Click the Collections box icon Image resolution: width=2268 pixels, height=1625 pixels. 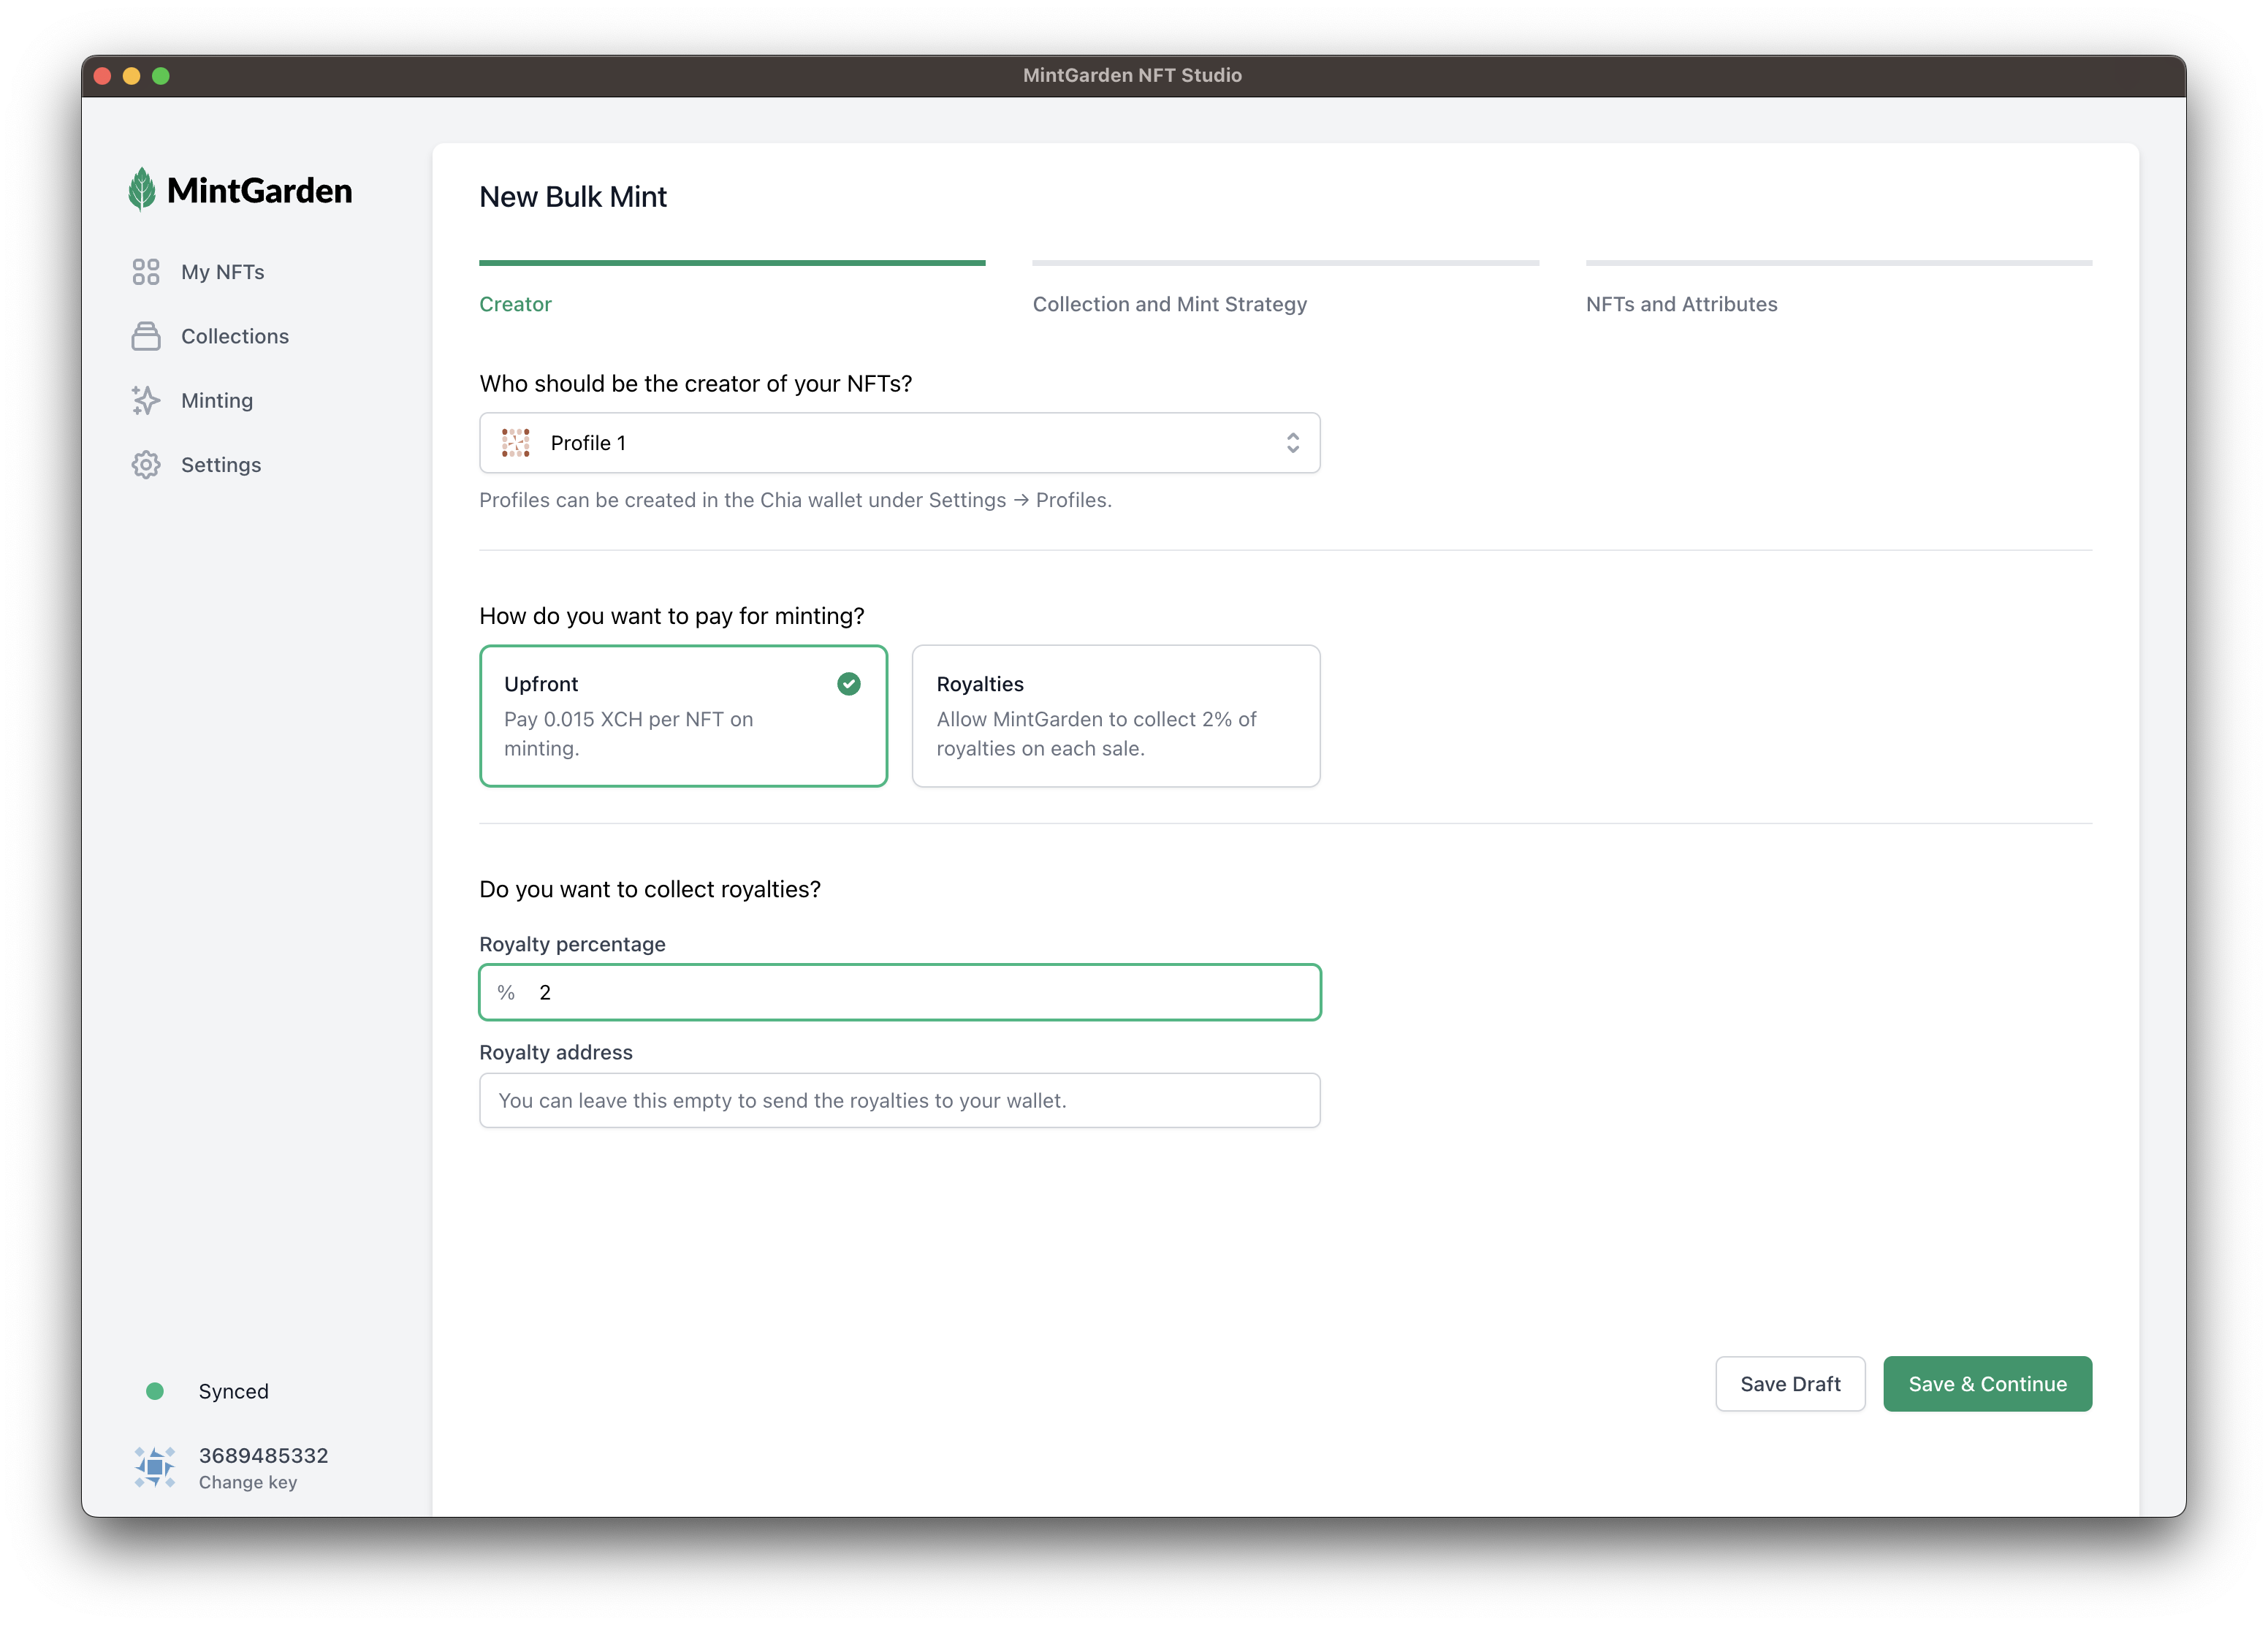(x=146, y=336)
